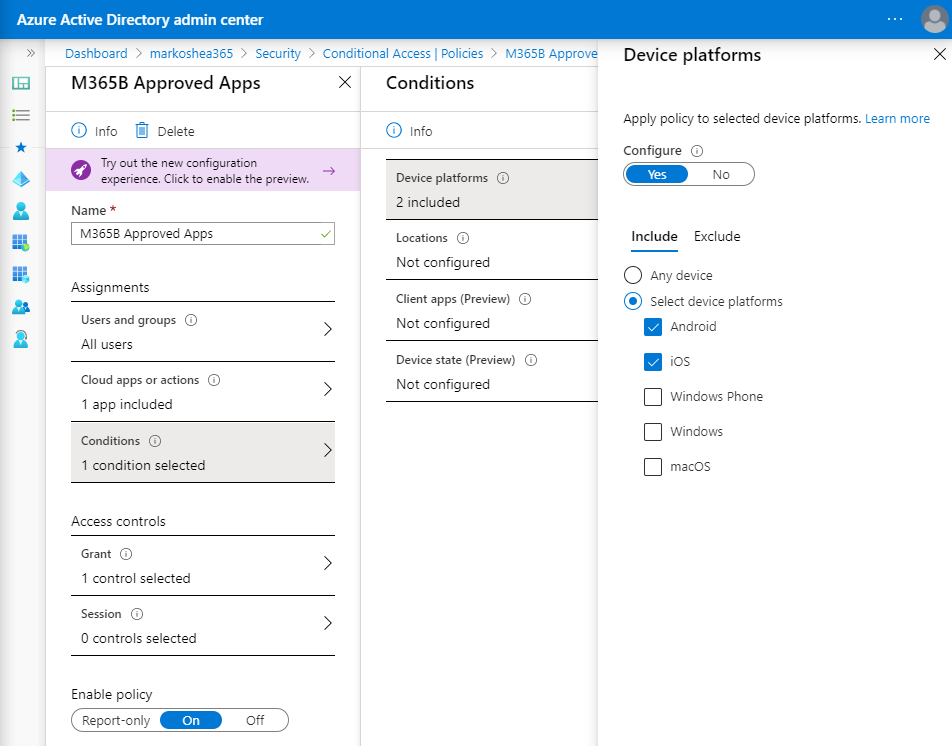Open All services list icon
Image resolution: width=952 pixels, height=746 pixels.
click(21, 115)
